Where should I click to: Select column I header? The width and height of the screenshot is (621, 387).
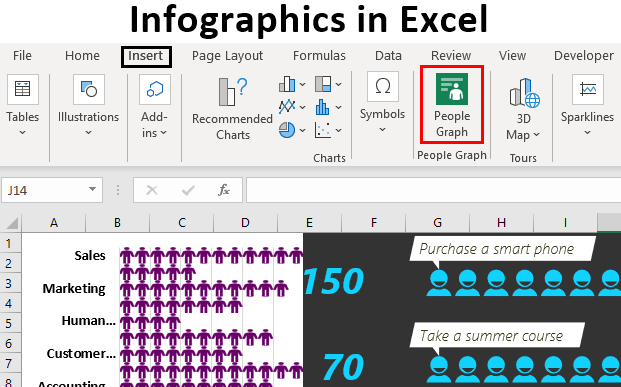[566, 223]
